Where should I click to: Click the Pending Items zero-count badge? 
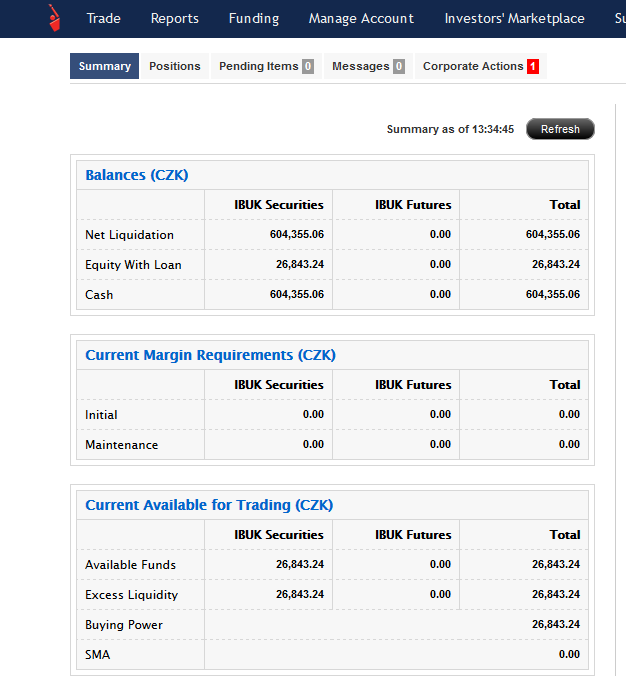308,67
